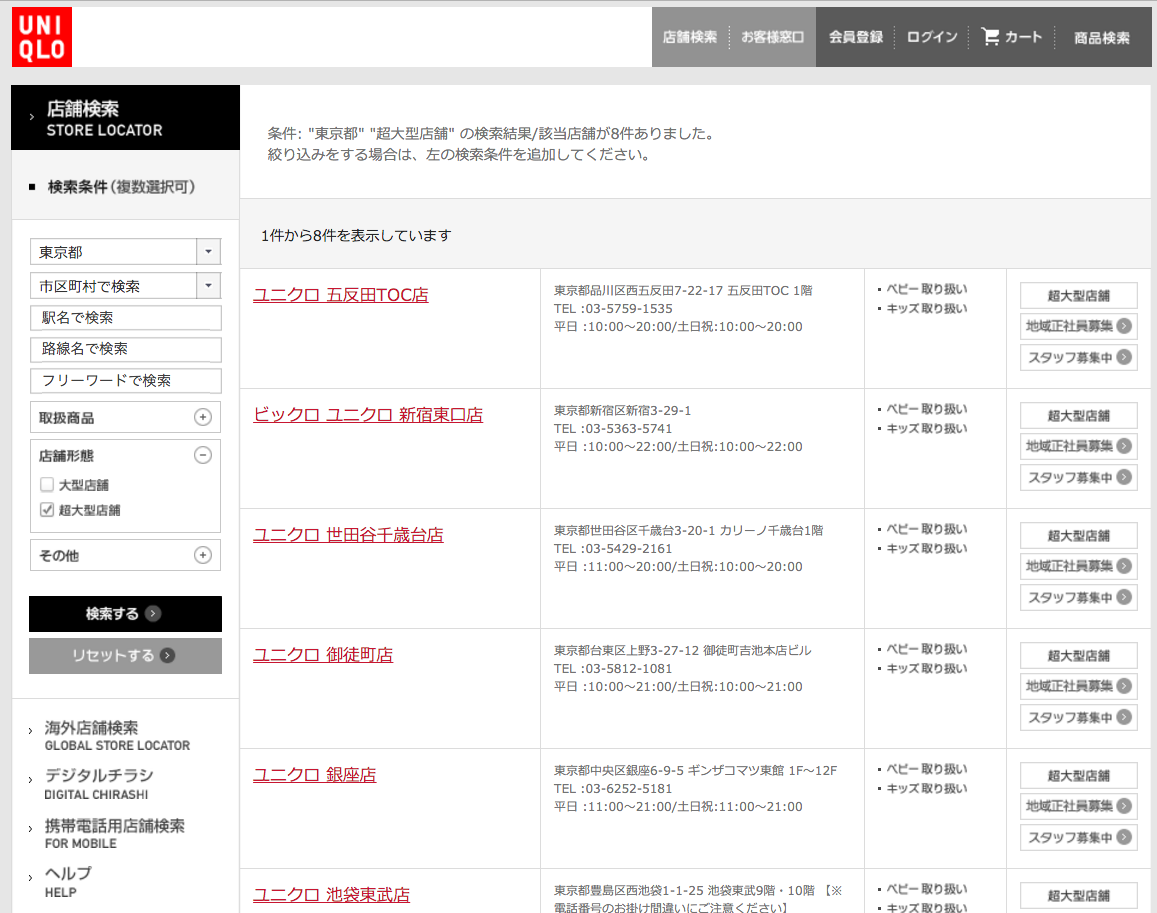Open ユニクロ 五反田TOC店 store link
Viewport: 1157px width, 913px height.
(341, 295)
